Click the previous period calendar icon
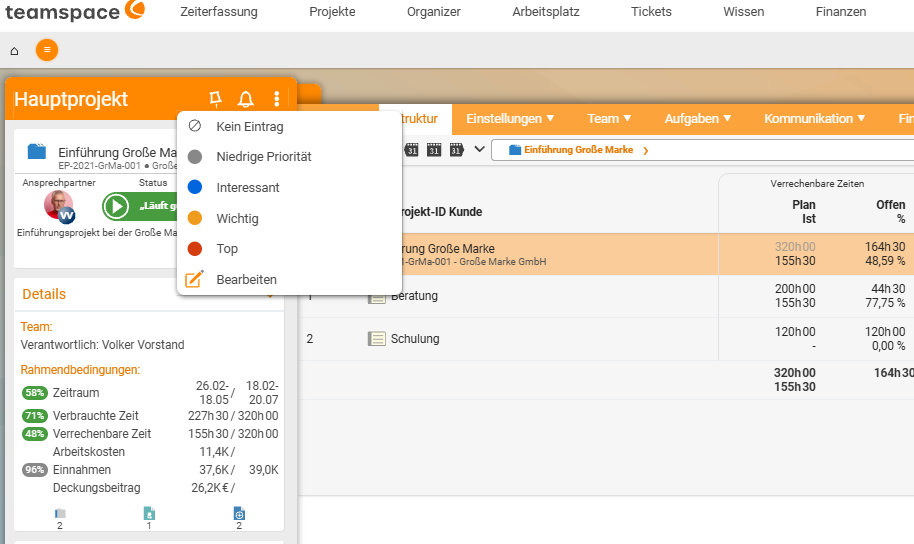The width and height of the screenshot is (914, 544). pyautogui.click(x=412, y=150)
